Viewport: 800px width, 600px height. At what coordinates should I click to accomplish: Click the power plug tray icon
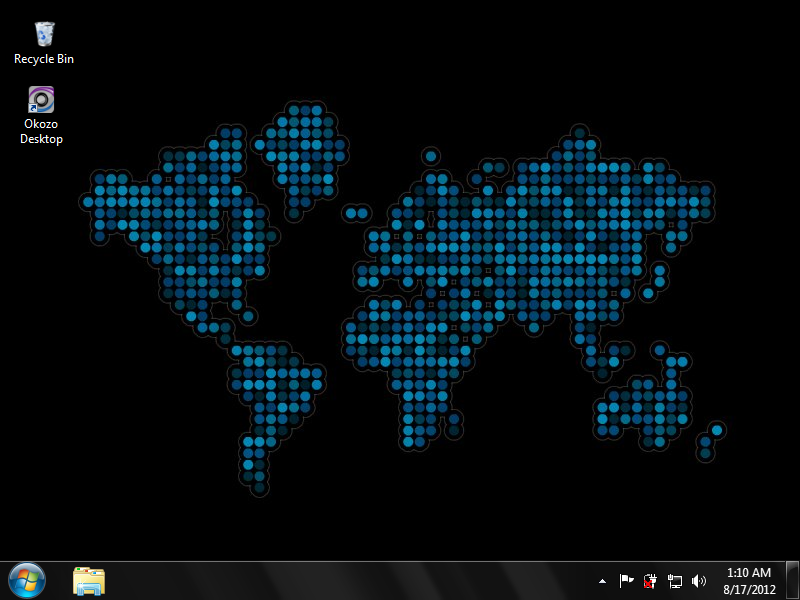650,581
